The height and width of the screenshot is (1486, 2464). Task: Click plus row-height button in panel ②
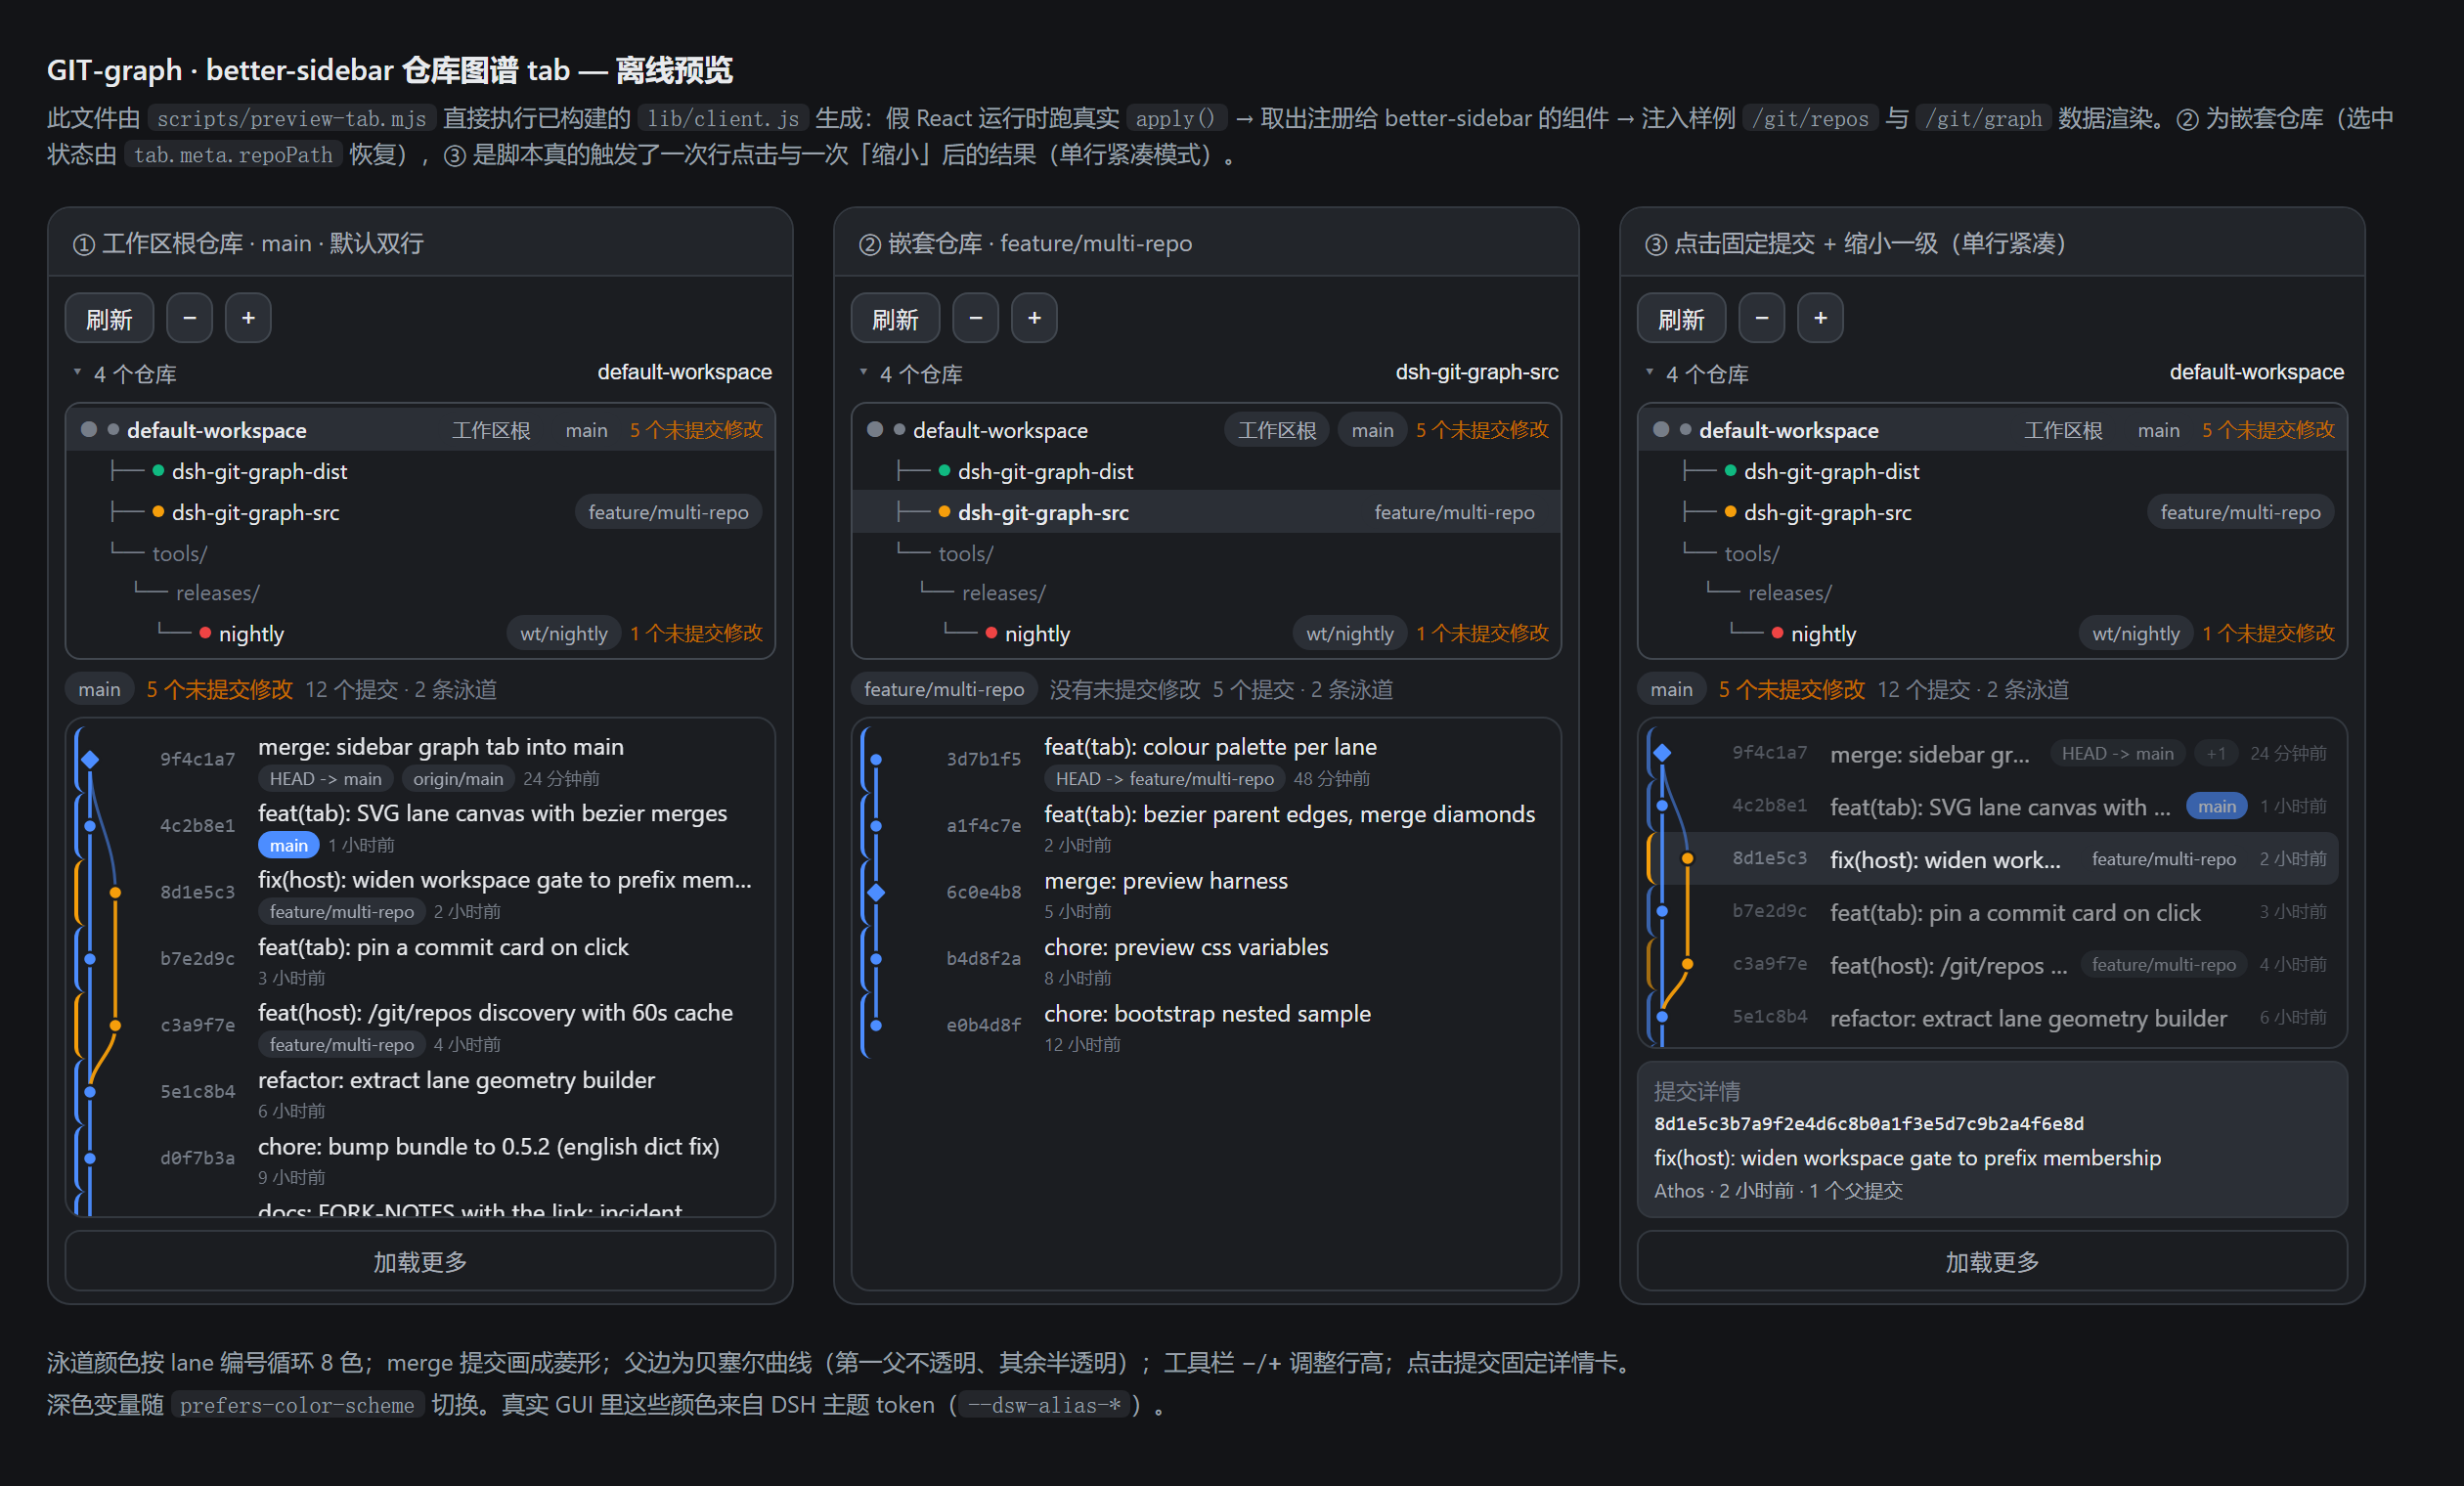pos(1034,319)
